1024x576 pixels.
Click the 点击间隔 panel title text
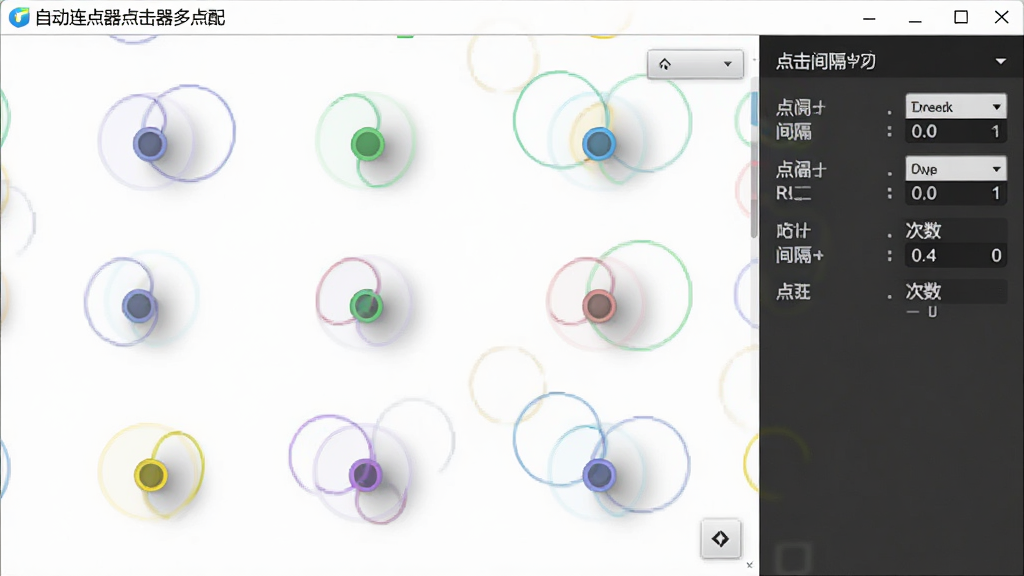[825, 61]
